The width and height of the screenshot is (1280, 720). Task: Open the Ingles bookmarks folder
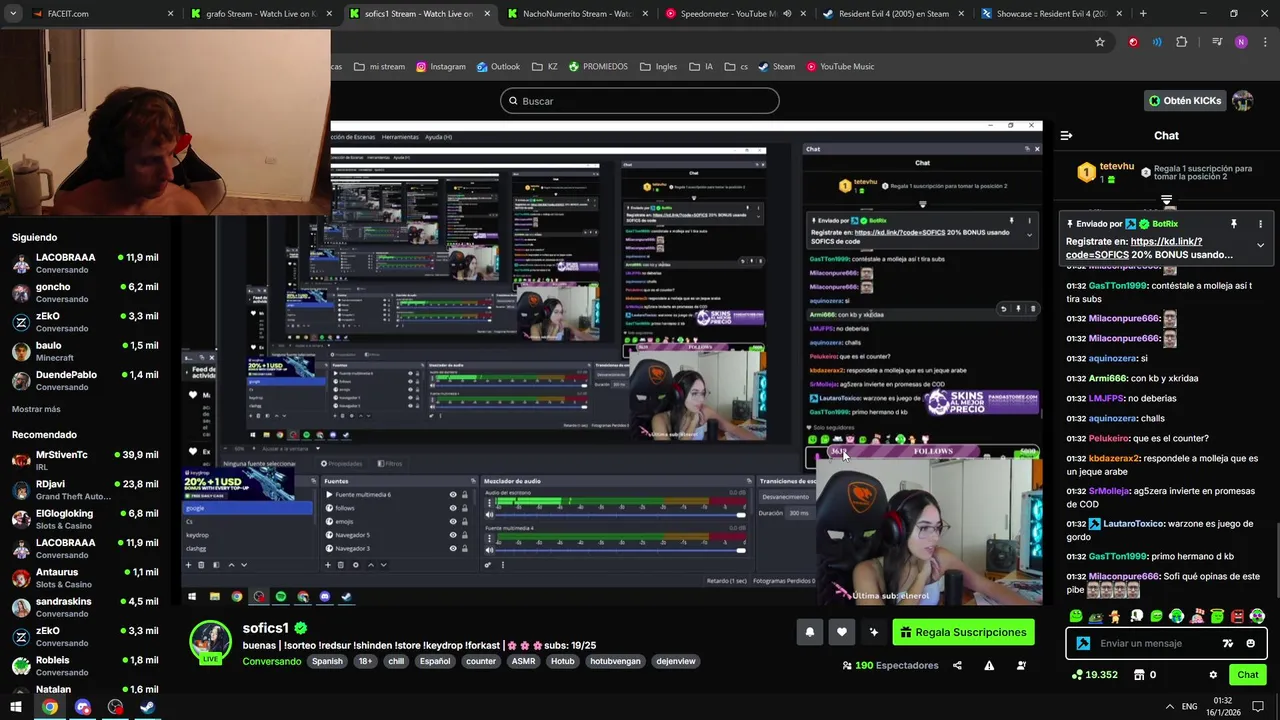point(658,67)
